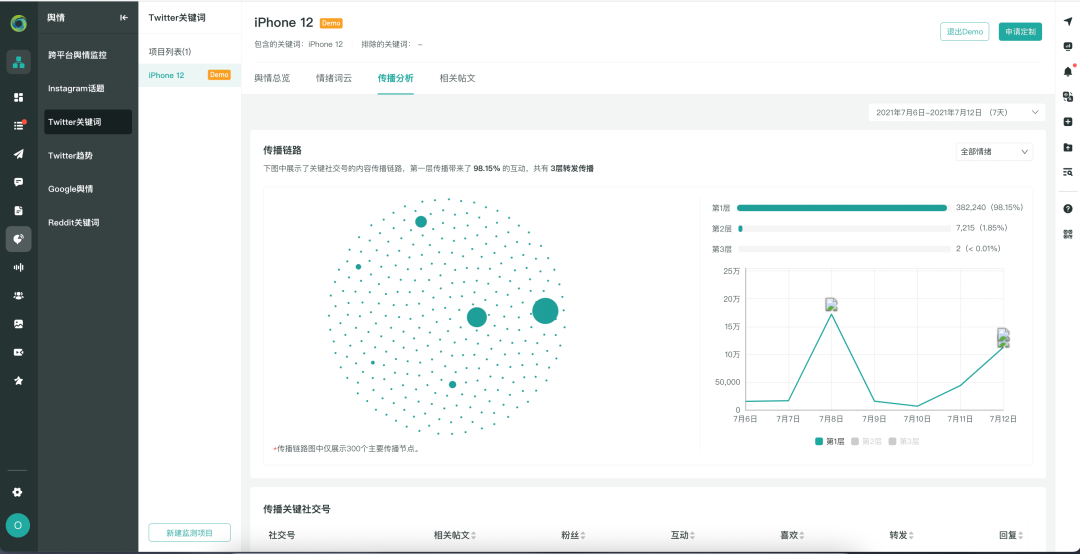
Task: Open the list search icon in right rail
Action: click(1068, 172)
